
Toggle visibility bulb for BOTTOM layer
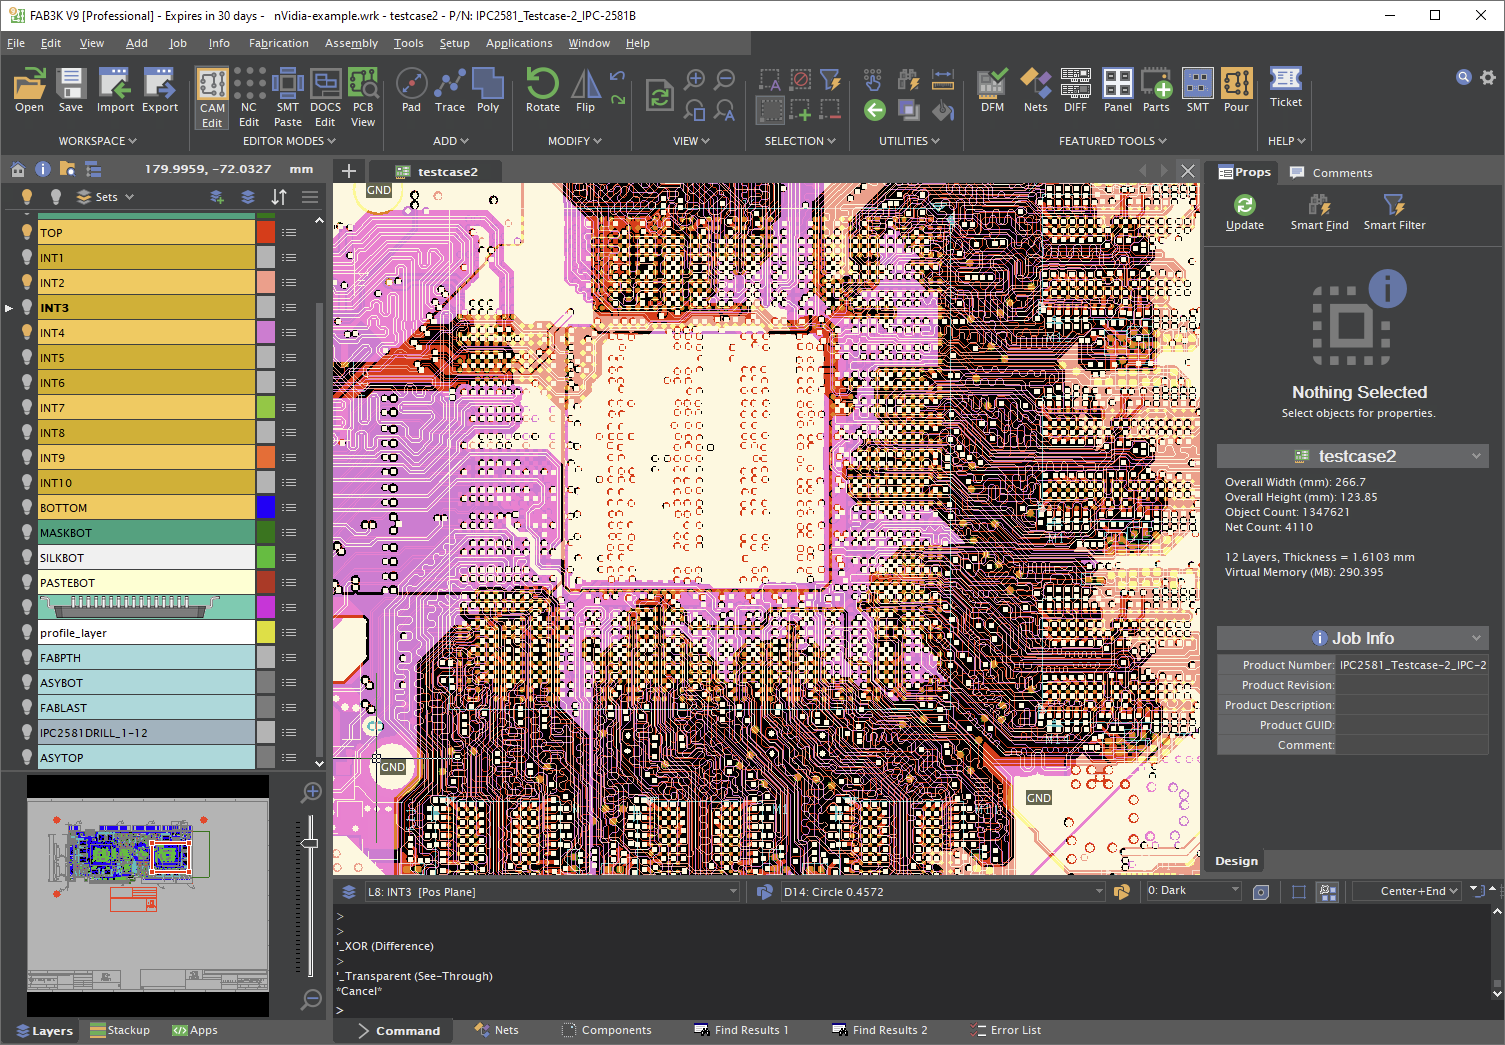coord(27,507)
